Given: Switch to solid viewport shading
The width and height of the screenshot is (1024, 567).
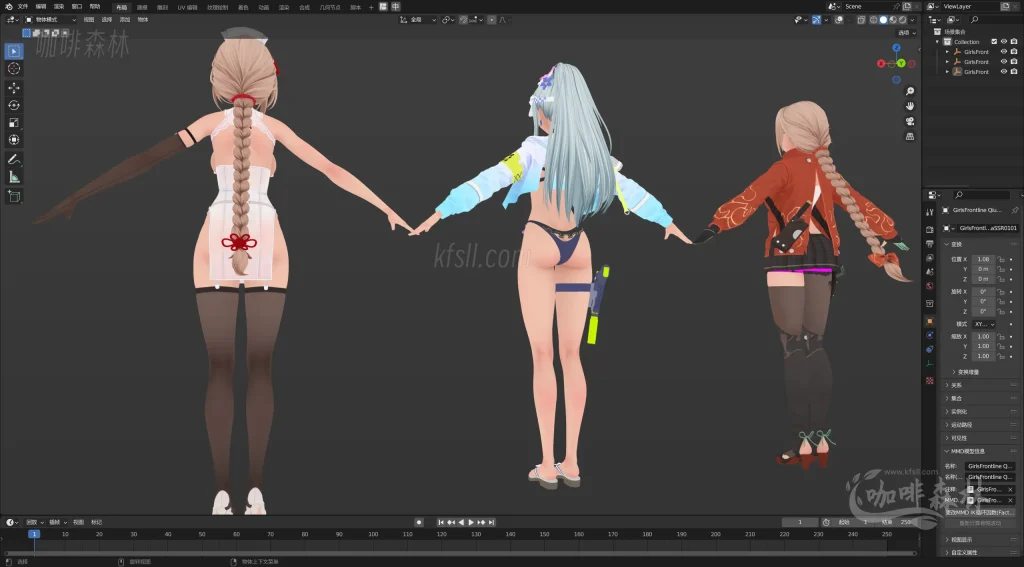Looking at the screenshot, I should [883, 20].
